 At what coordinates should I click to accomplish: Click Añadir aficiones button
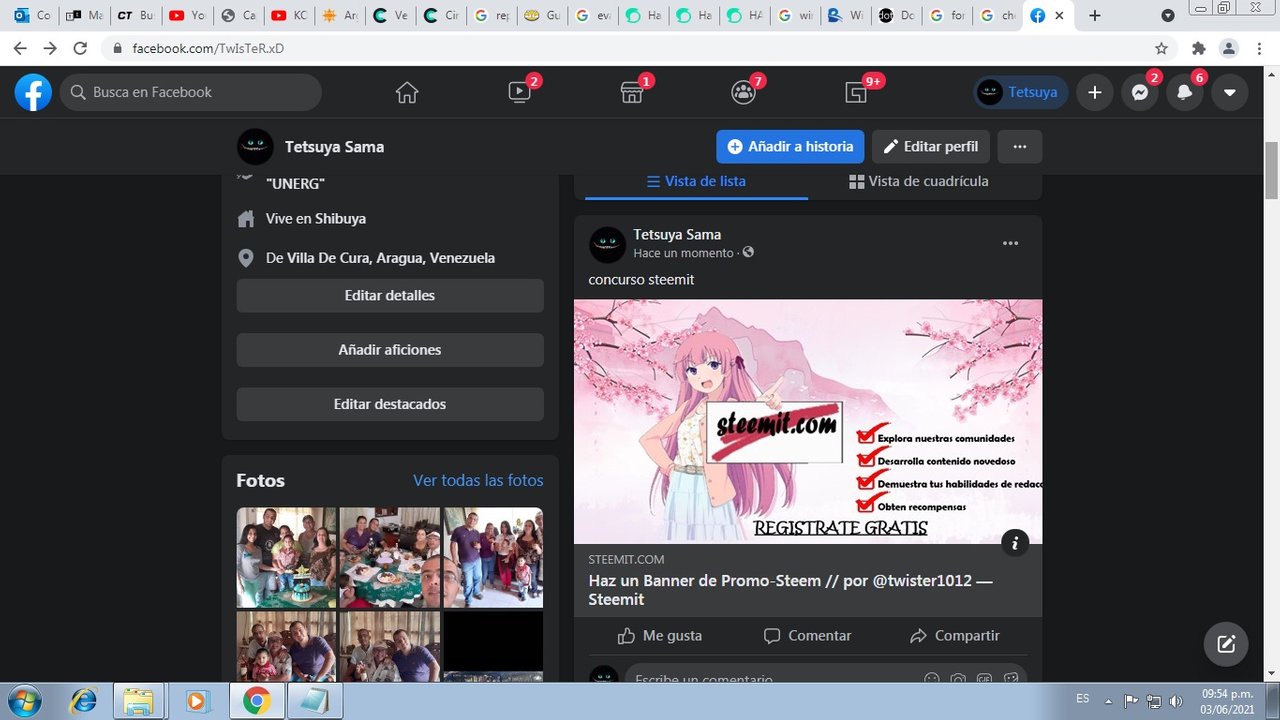click(390, 350)
